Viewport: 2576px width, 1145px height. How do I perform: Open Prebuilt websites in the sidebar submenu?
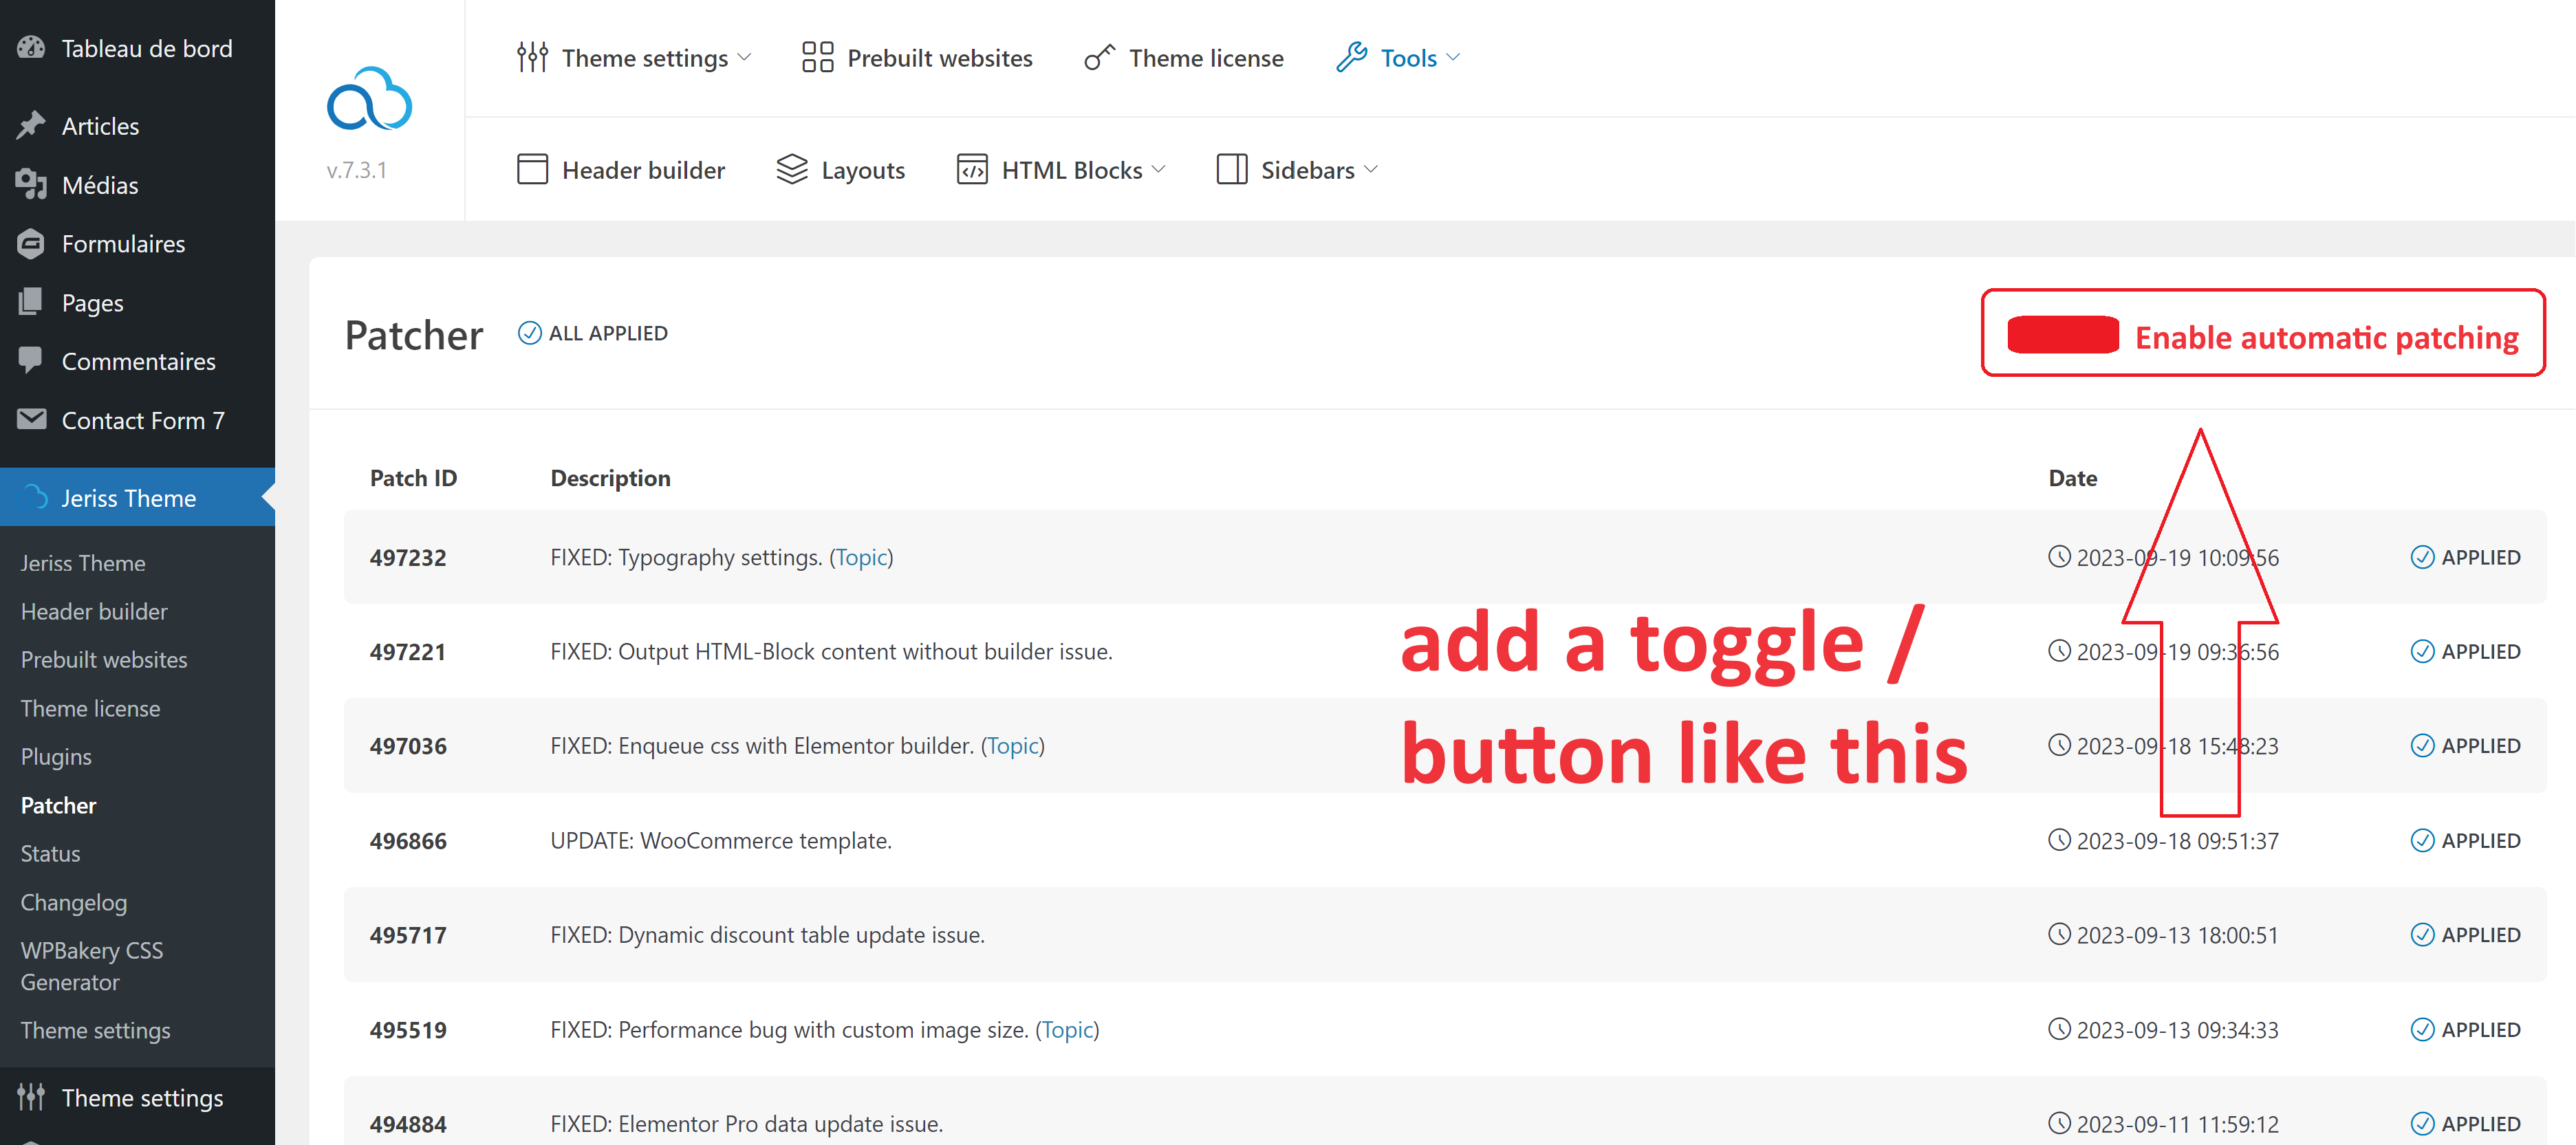tap(104, 660)
